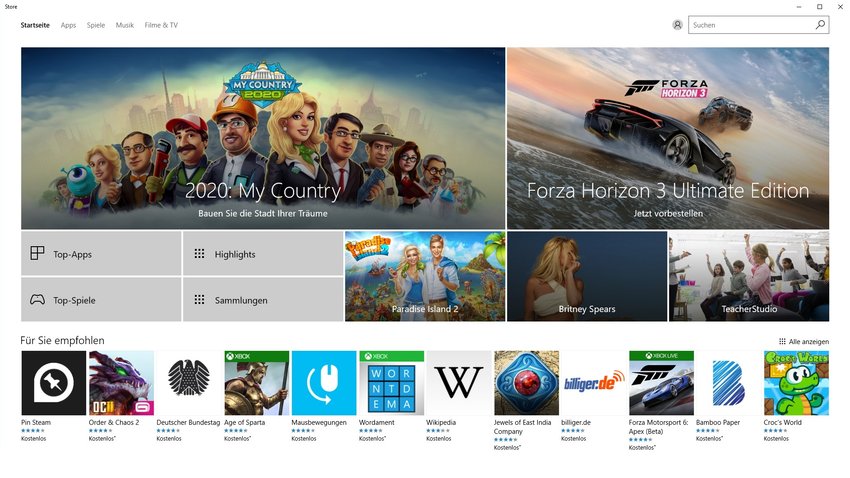Click the Mausbewegungen title text
This screenshot has width=850, height=478.
pyautogui.click(x=319, y=422)
